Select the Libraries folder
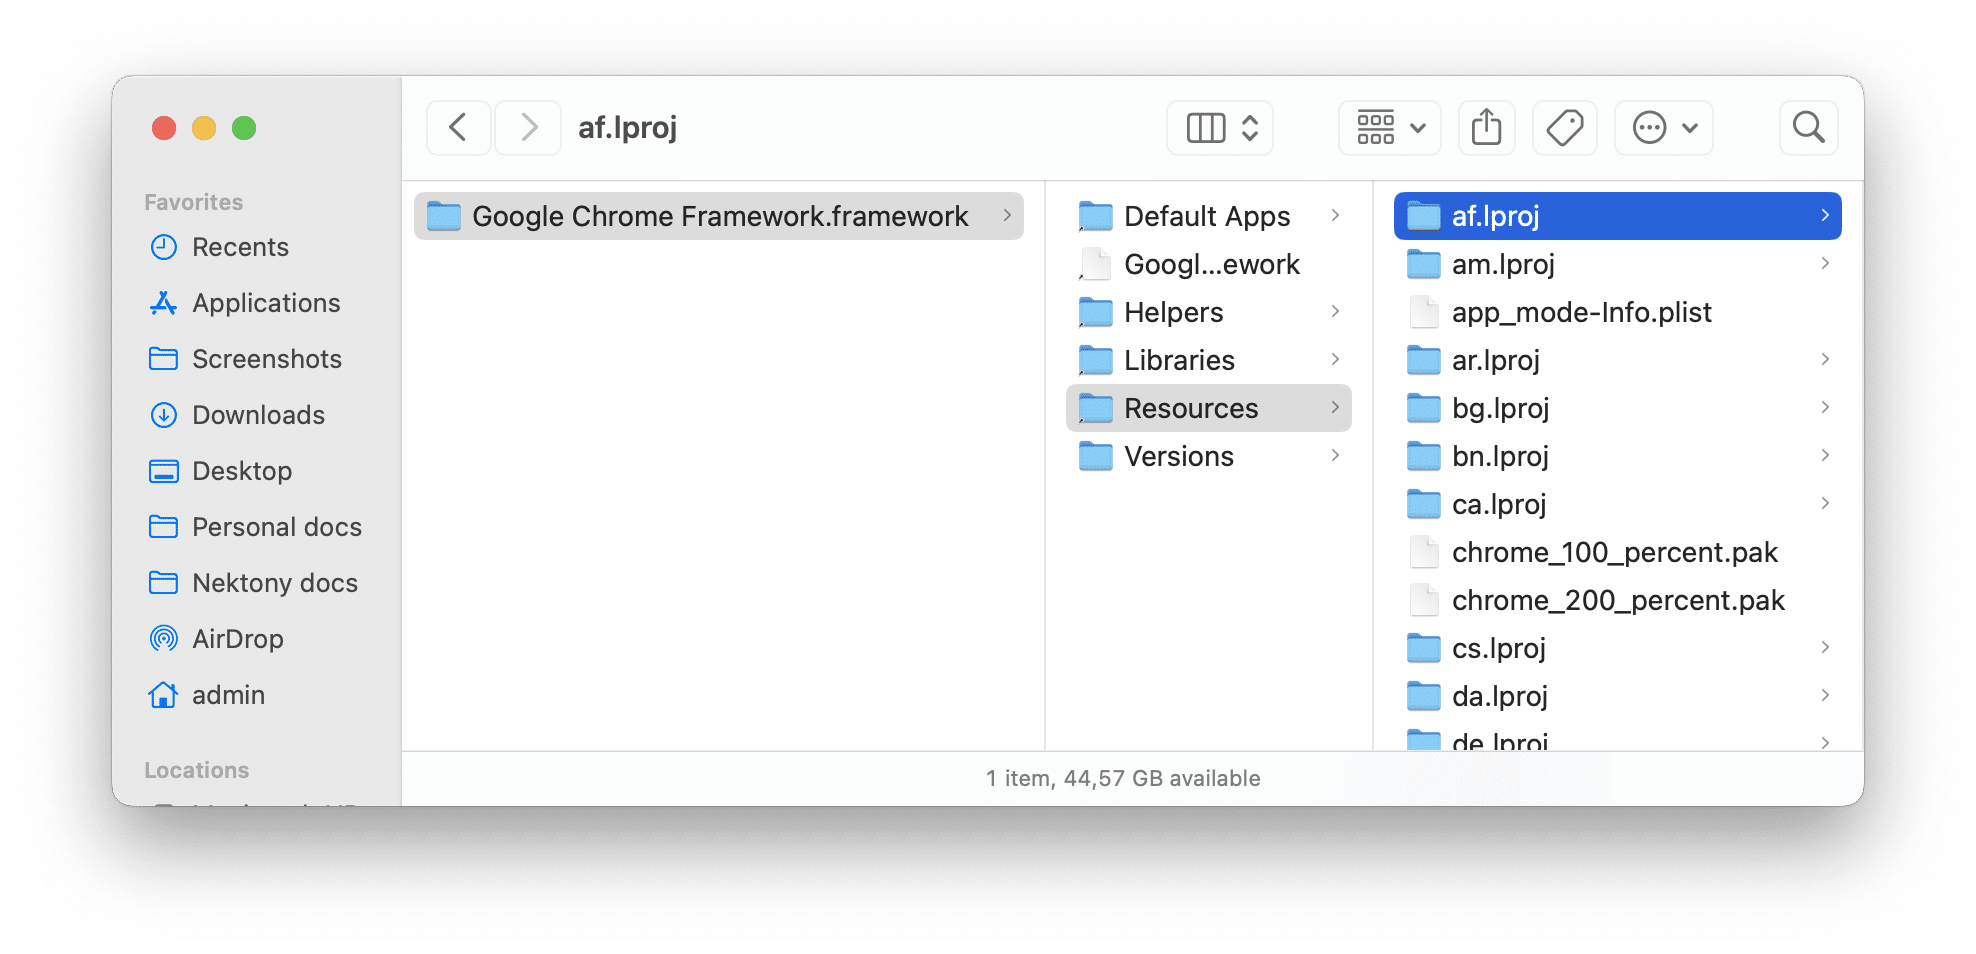The image size is (1976, 954). tap(1209, 360)
